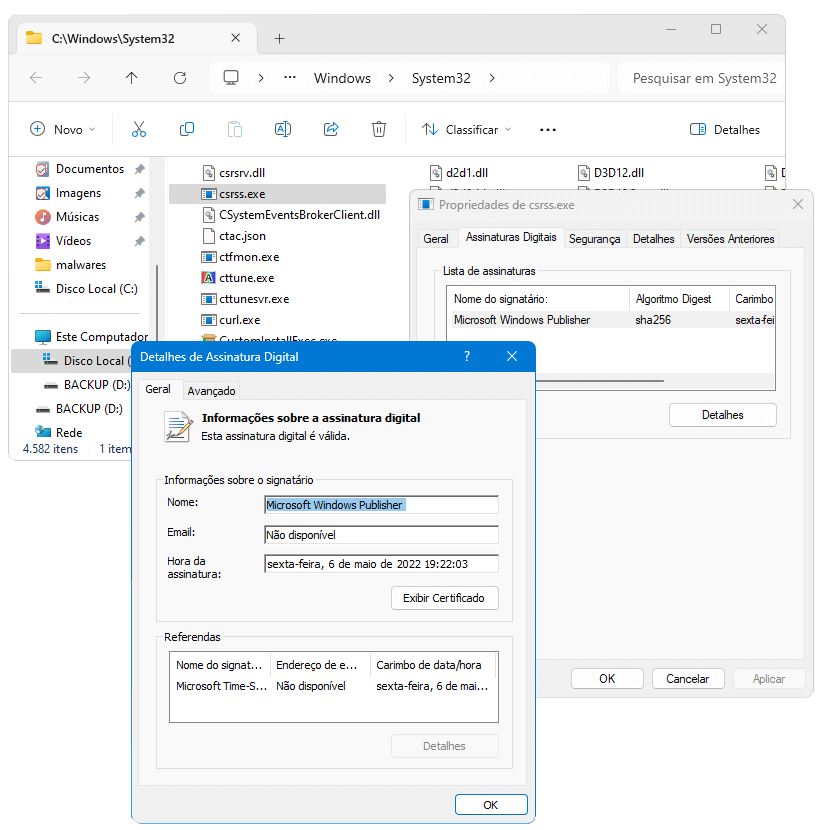Viewport: 820px width, 830px height.
Task: Click the Copy icon in toolbar
Action: [187, 129]
